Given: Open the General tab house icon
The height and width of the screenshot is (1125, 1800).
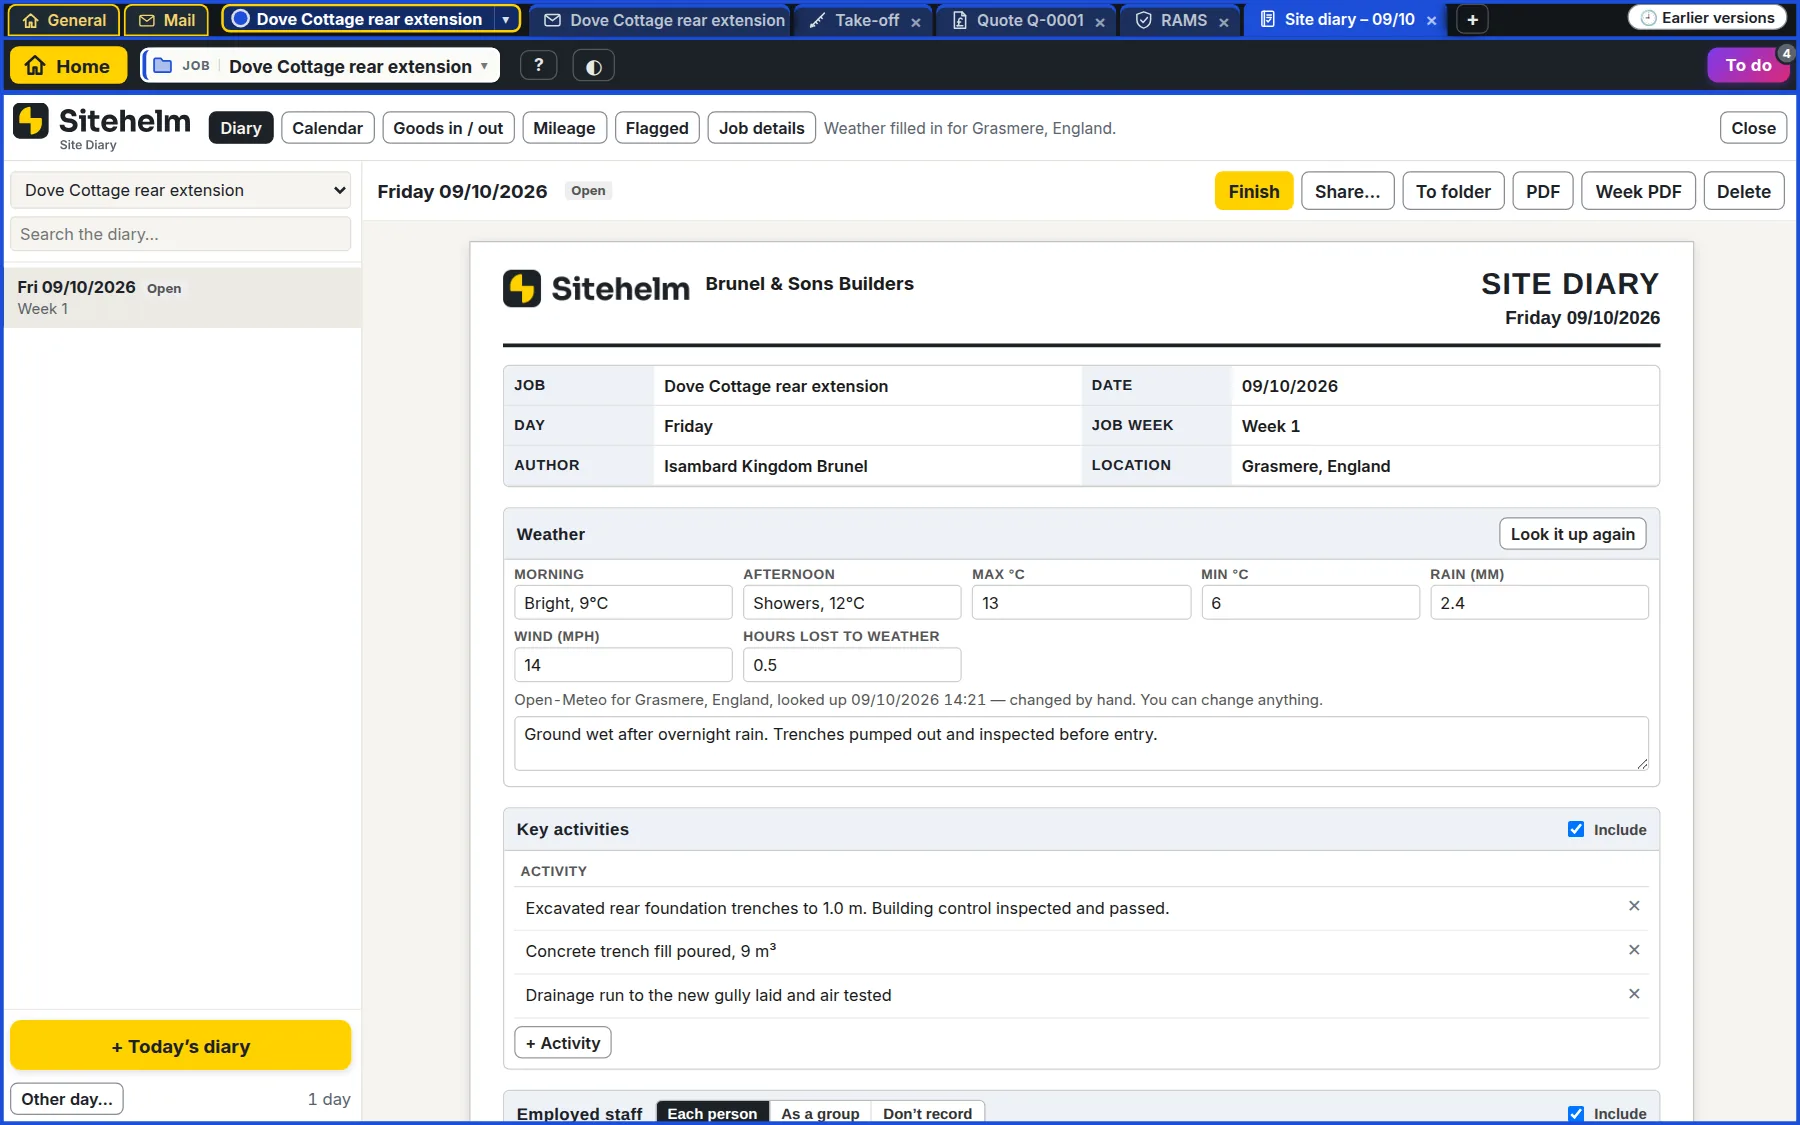Looking at the screenshot, I should (x=30, y=20).
